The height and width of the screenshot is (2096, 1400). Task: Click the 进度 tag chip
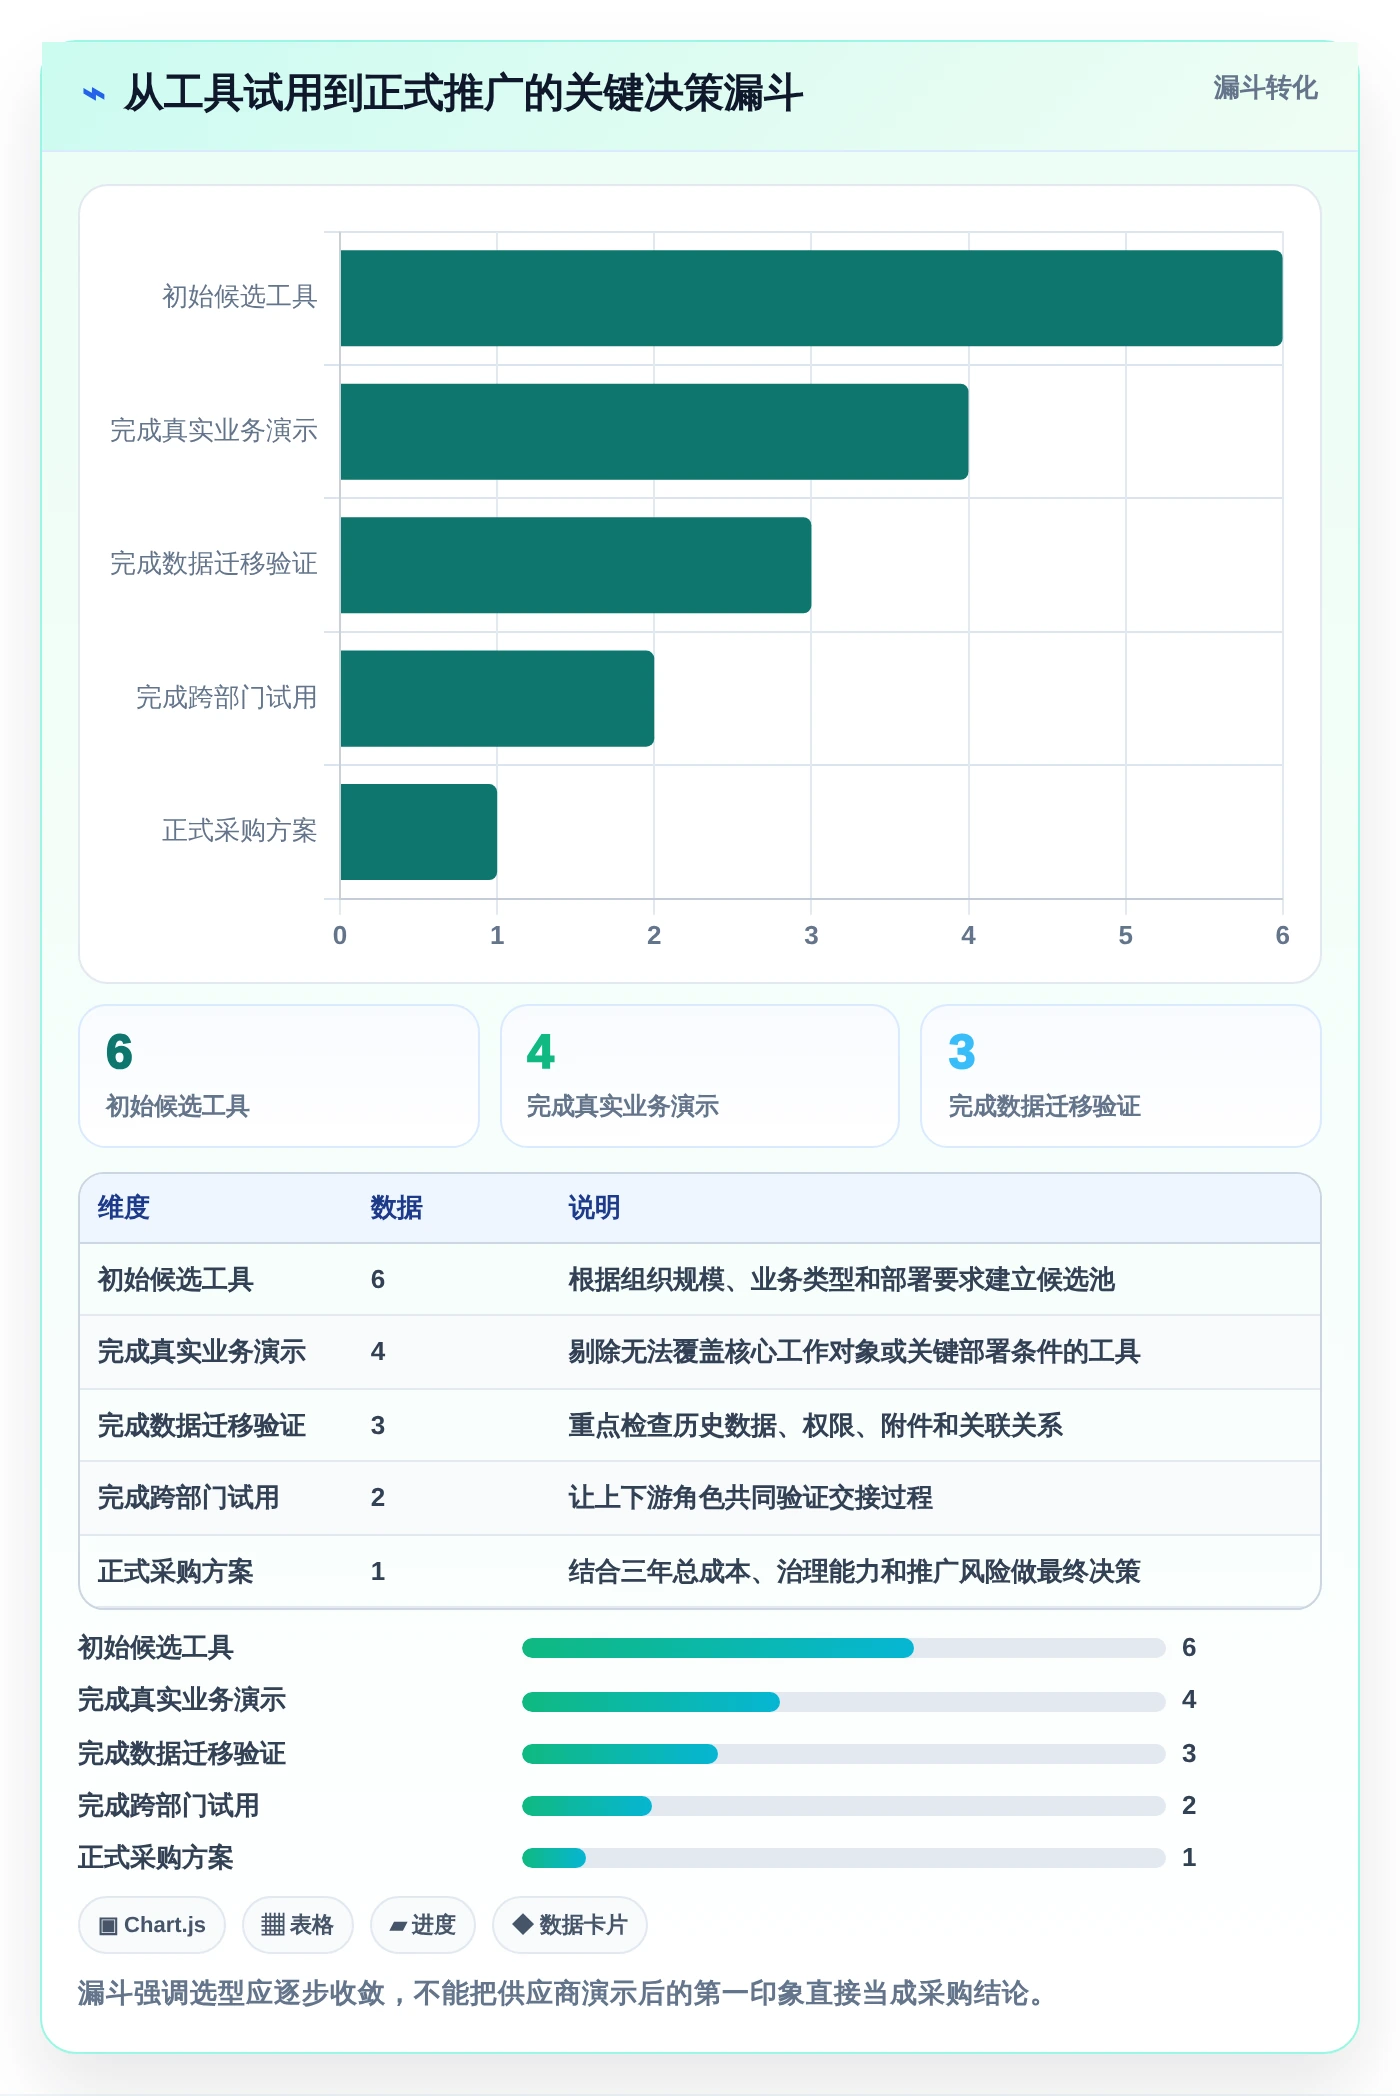pos(423,1925)
